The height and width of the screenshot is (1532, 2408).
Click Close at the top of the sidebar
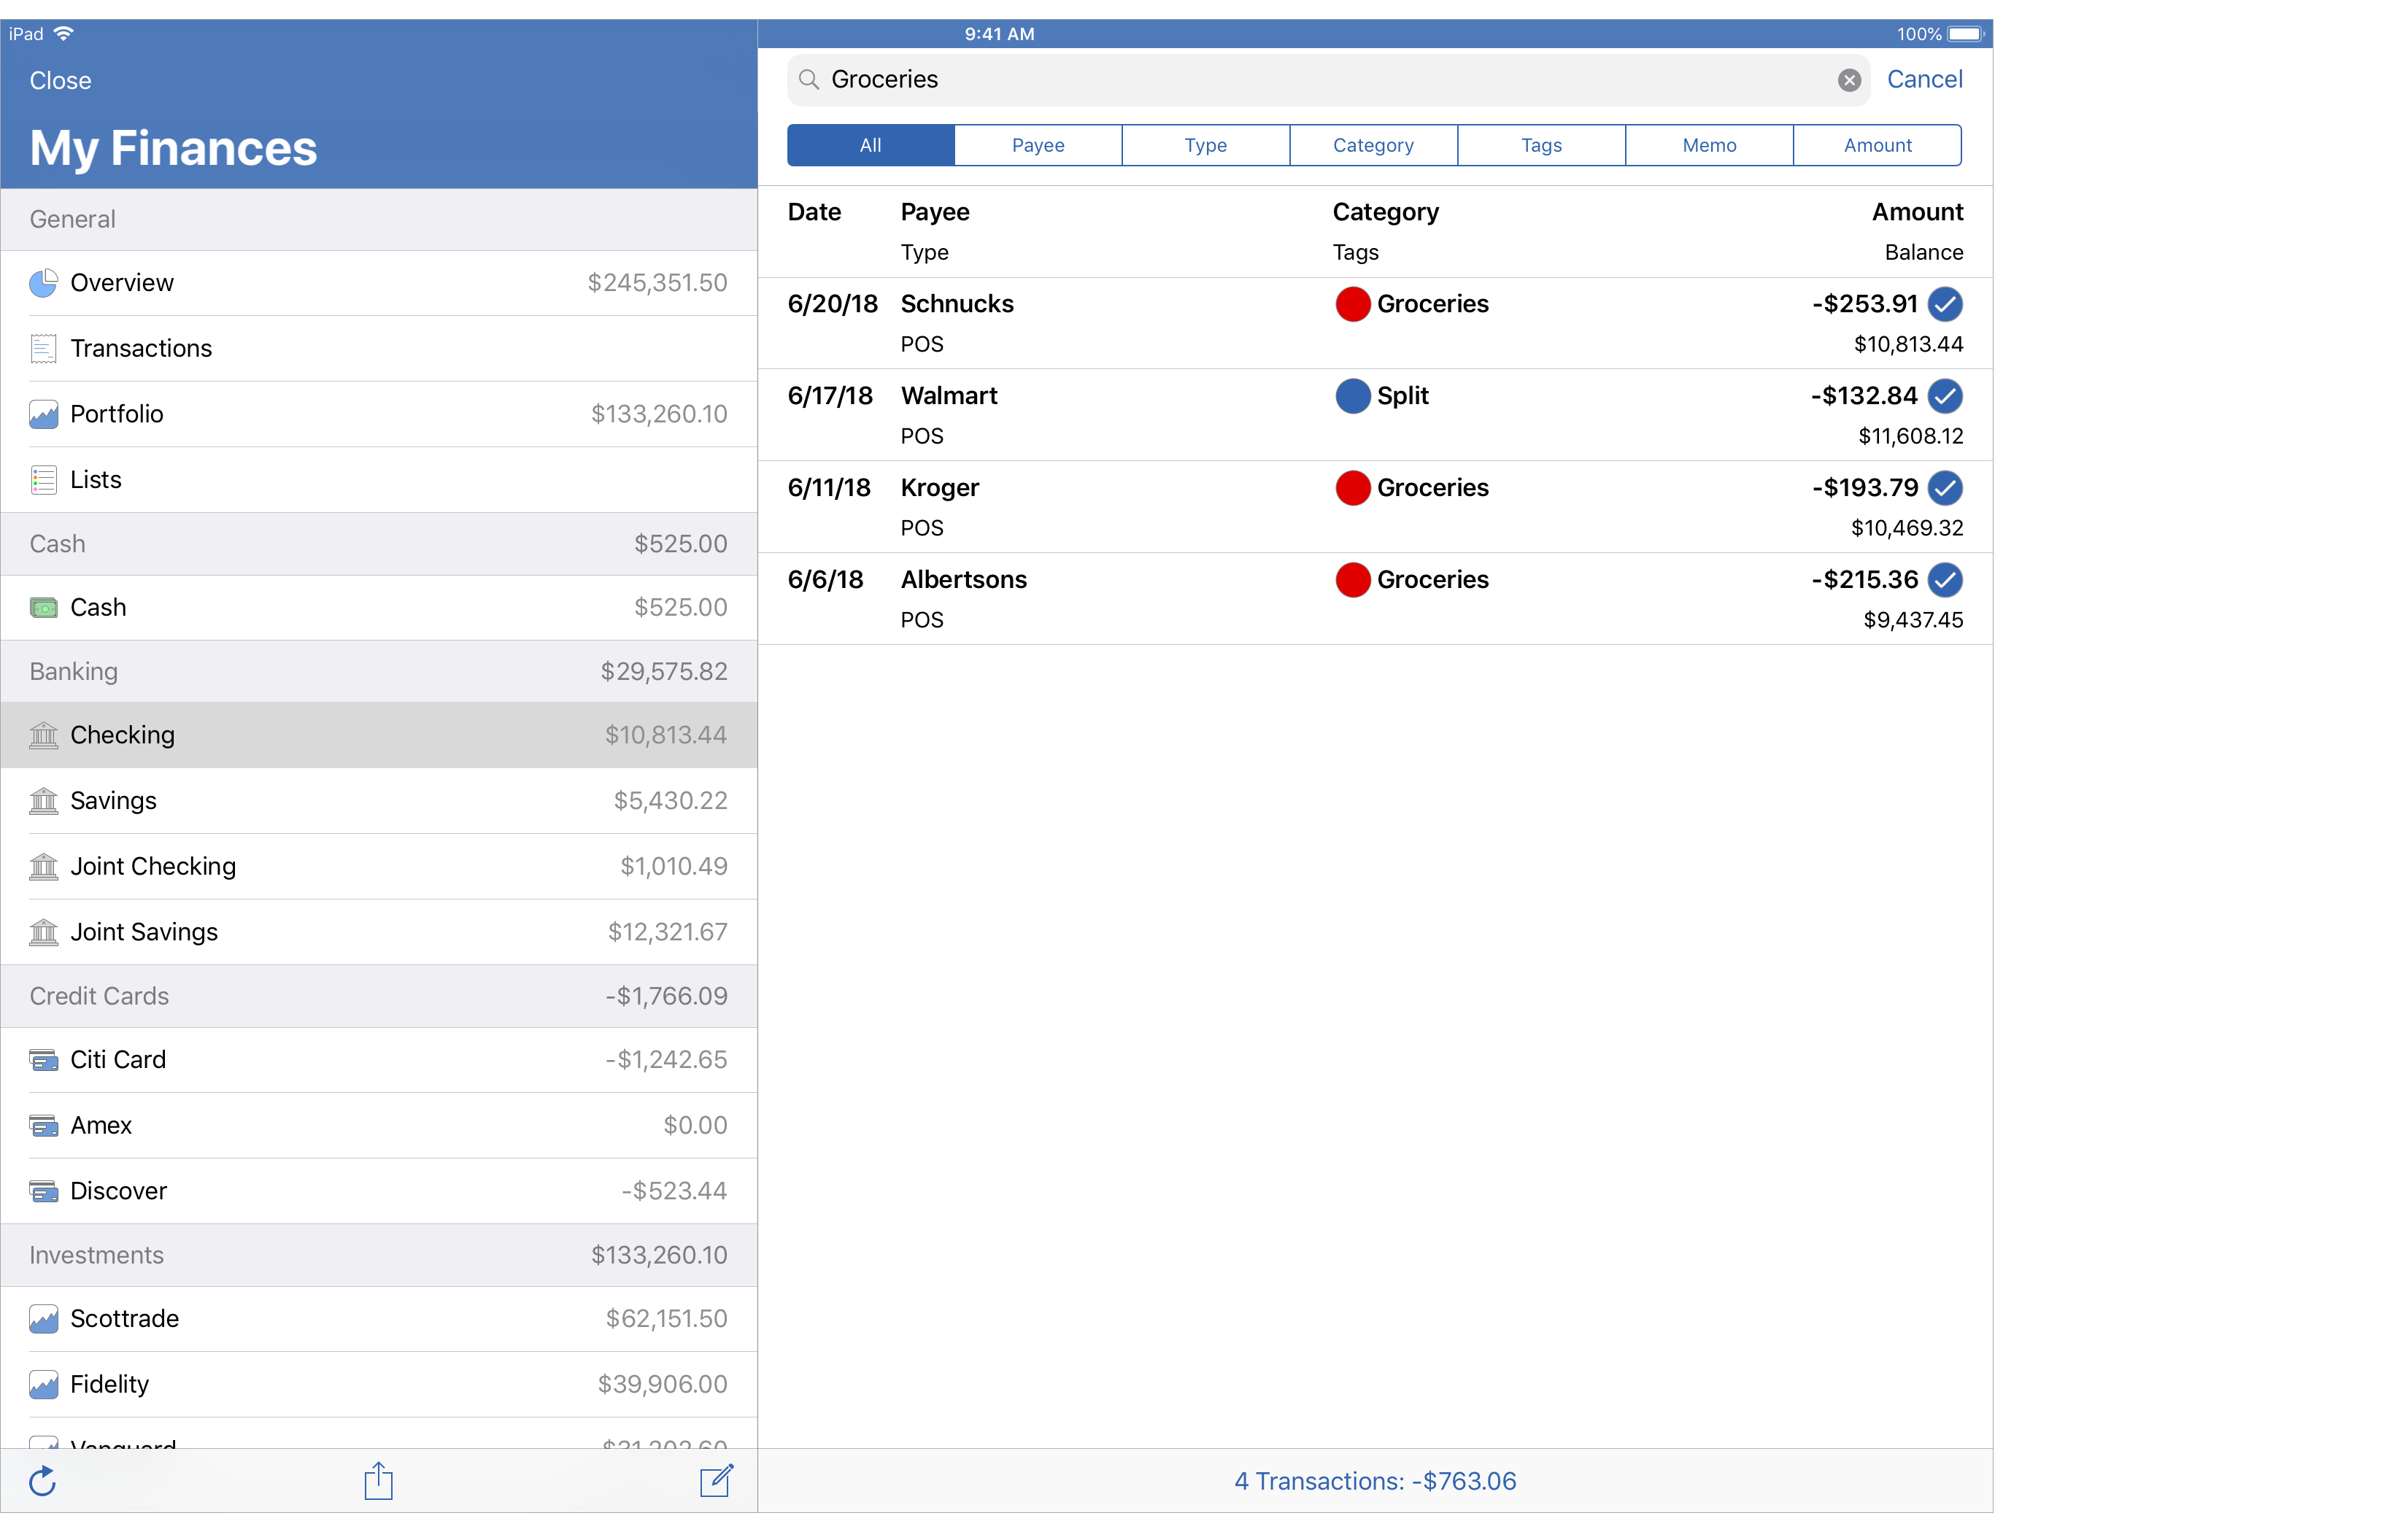click(x=60, y=81)
